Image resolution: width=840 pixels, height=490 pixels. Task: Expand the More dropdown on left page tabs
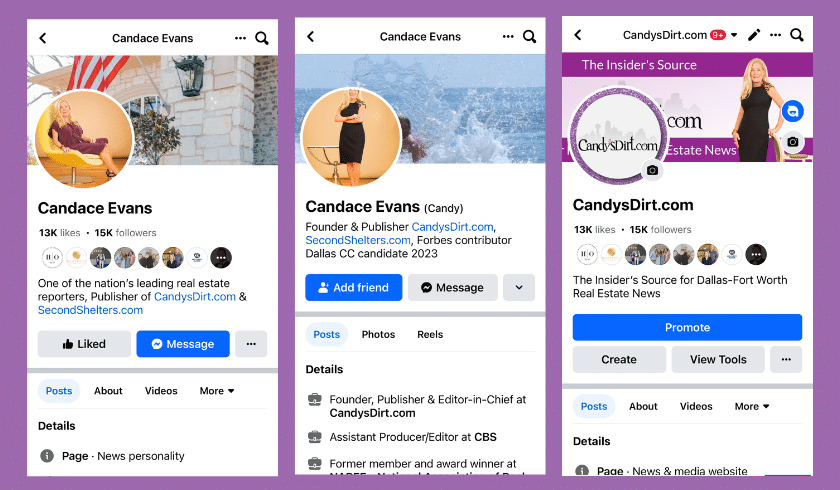coord(217,391)
